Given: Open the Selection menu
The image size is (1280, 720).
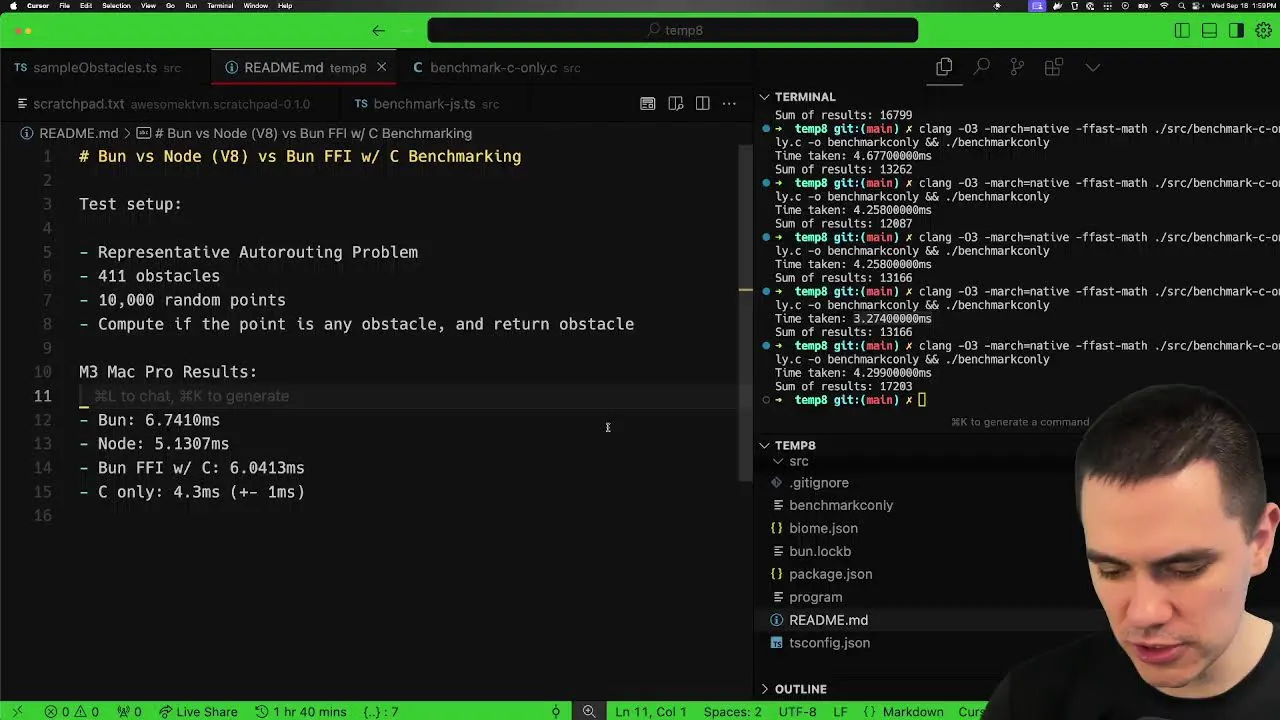Looking at the screenshot, I should (116, 5).
